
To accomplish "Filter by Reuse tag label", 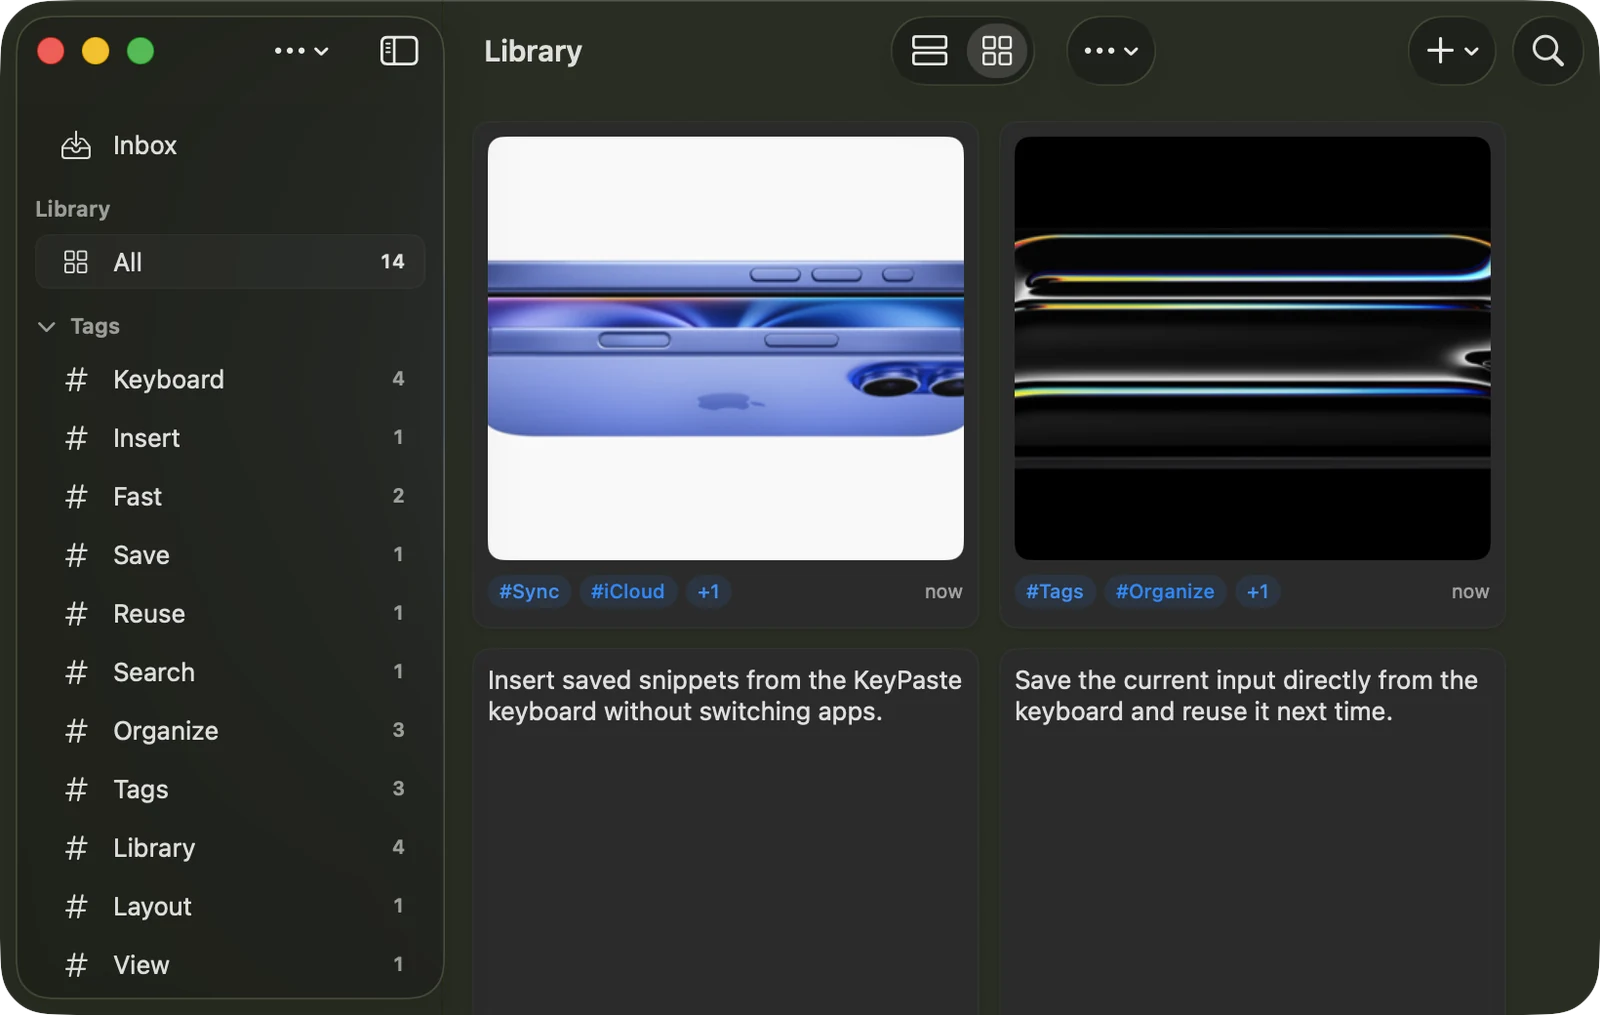I will pos(149,614).
